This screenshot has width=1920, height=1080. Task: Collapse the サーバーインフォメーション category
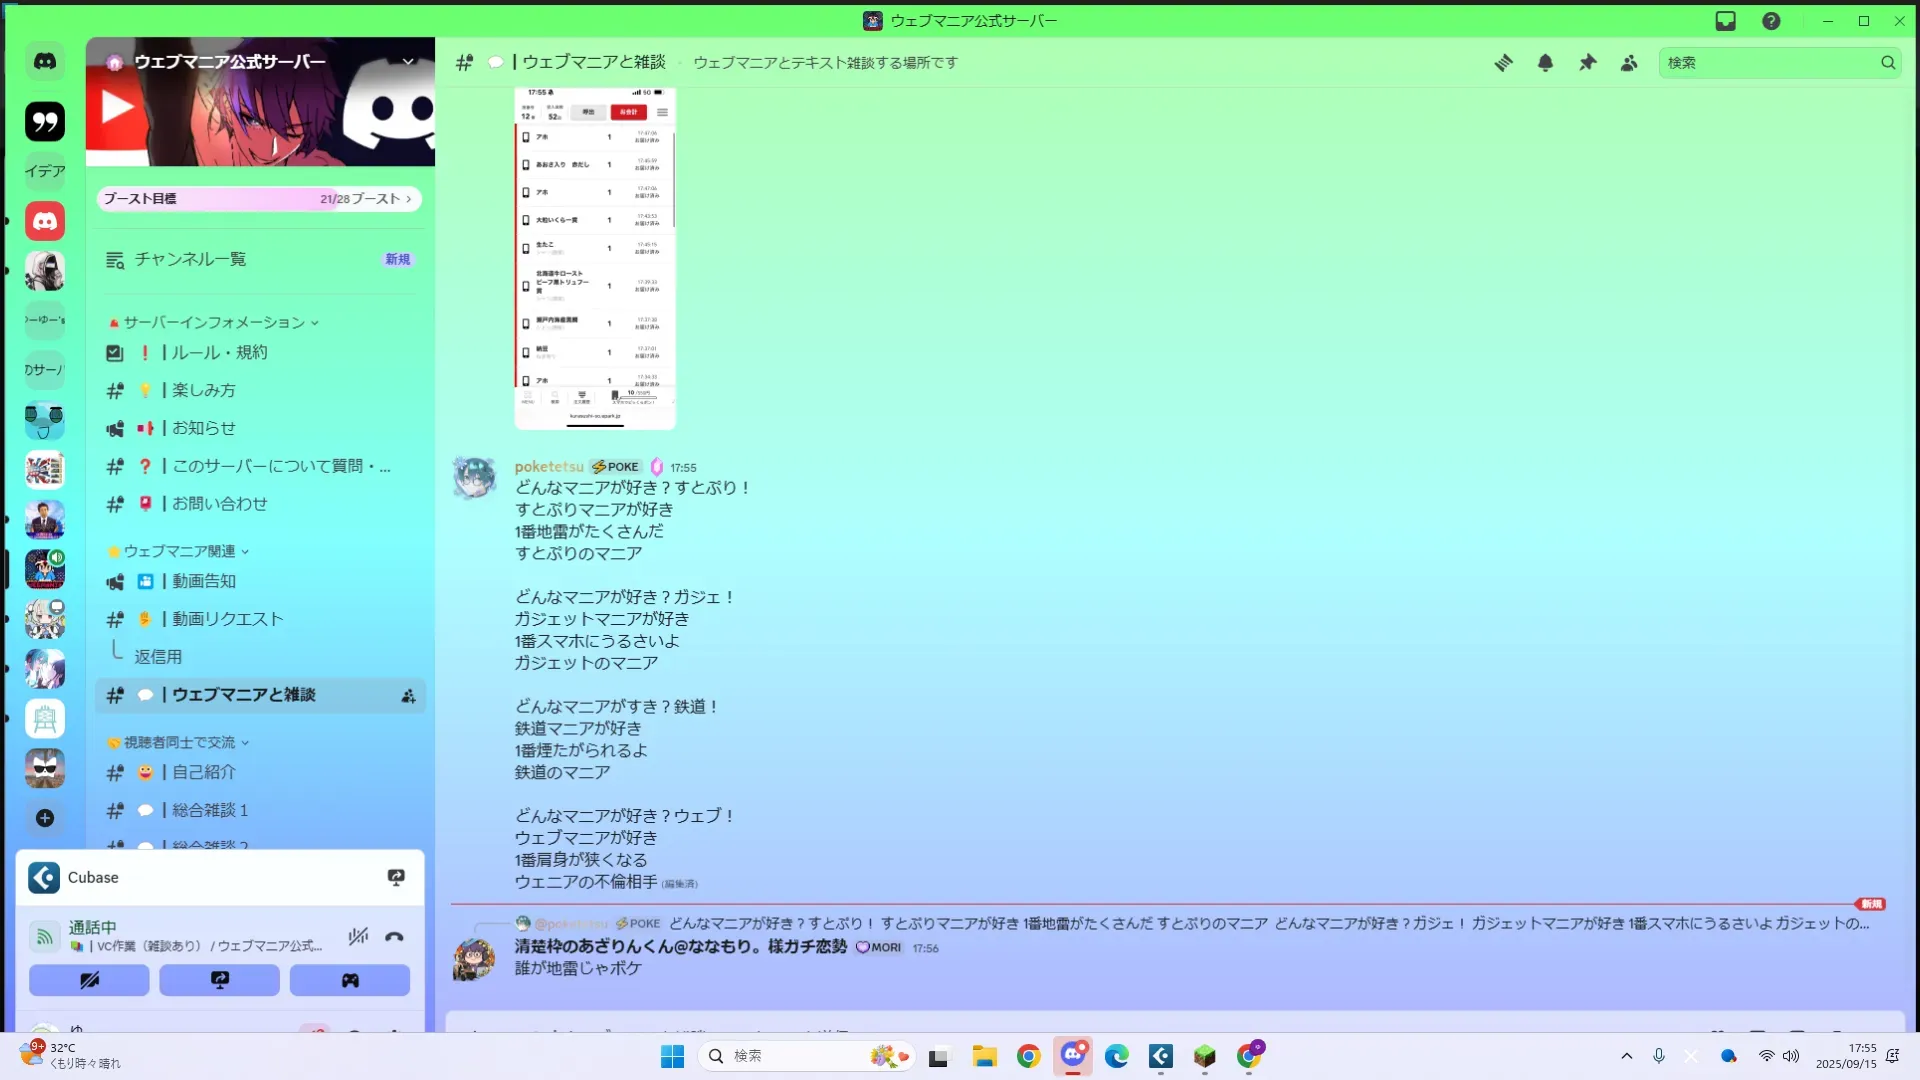[x=214, y=322]
